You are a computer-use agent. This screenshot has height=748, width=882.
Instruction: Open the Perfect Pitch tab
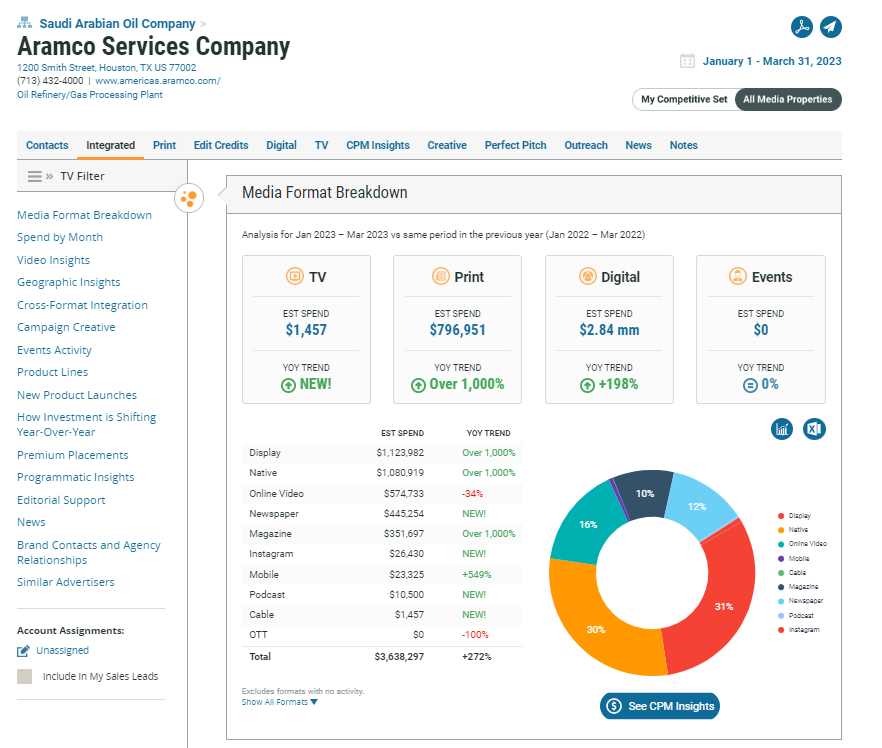(x=516, y=145)
